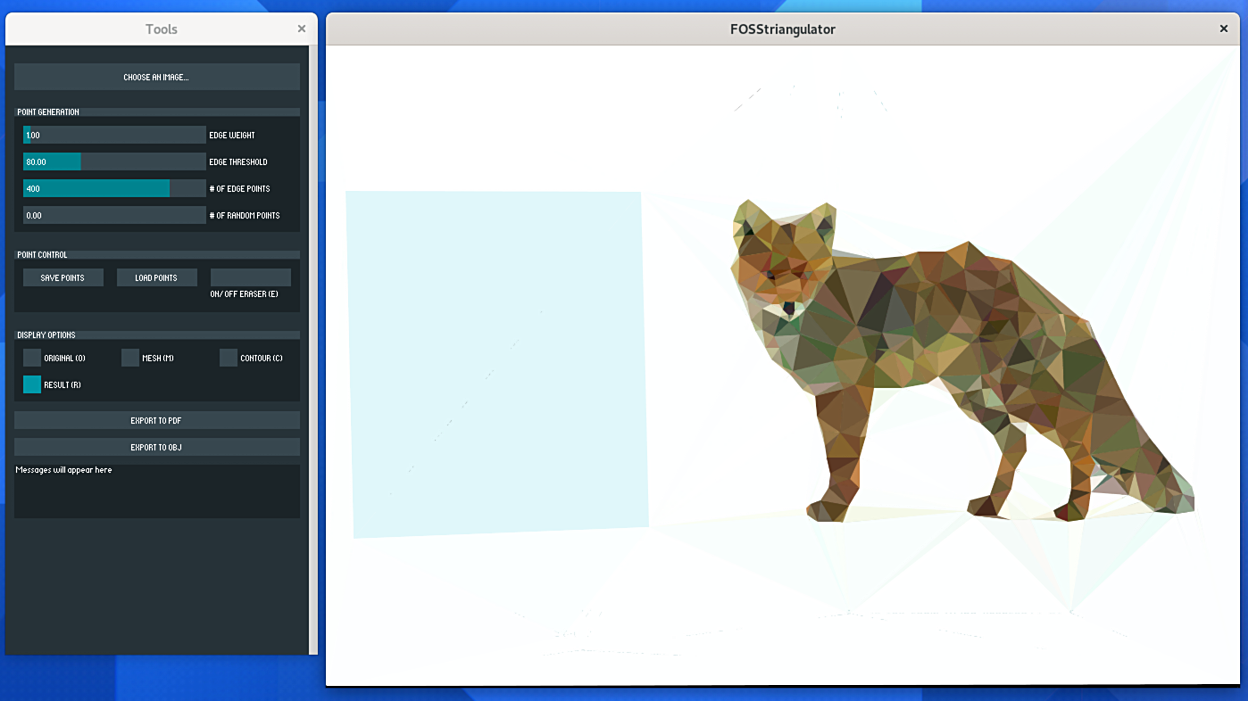
Task: Set the Edge Threshold slider by clicking it
Action: coord(114,162)
